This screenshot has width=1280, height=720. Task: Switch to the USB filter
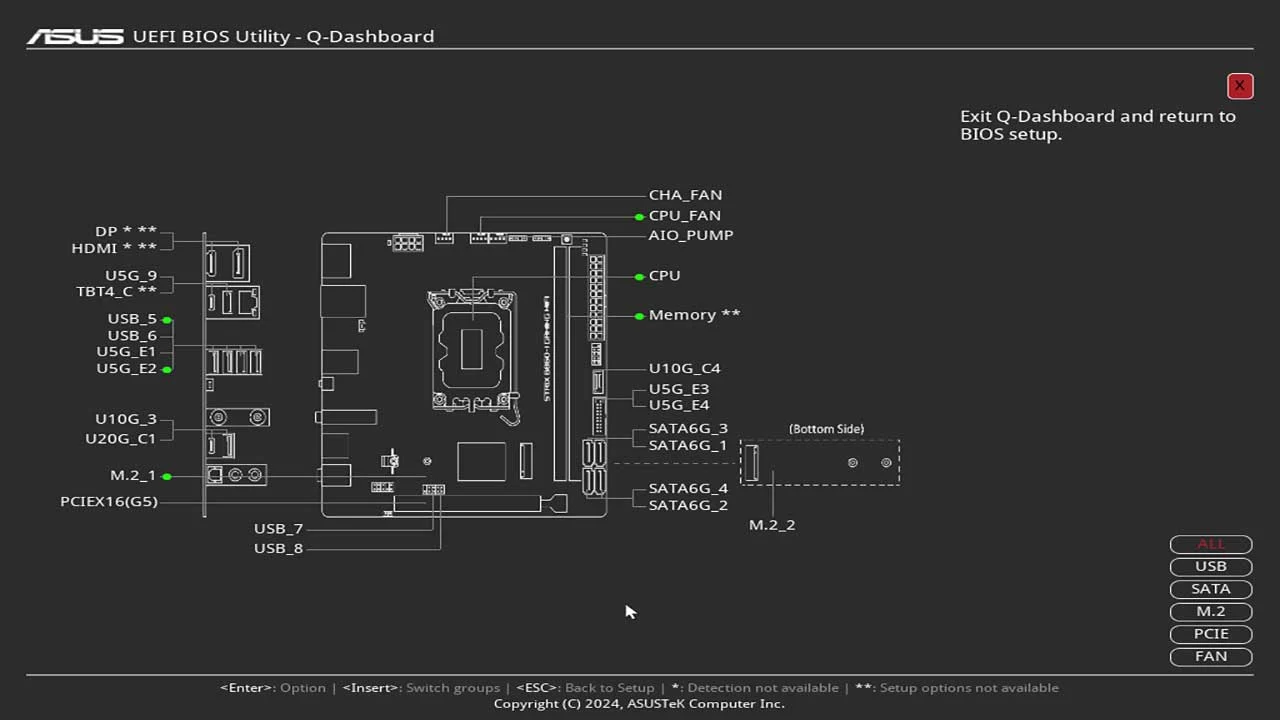pos(1210,566)
